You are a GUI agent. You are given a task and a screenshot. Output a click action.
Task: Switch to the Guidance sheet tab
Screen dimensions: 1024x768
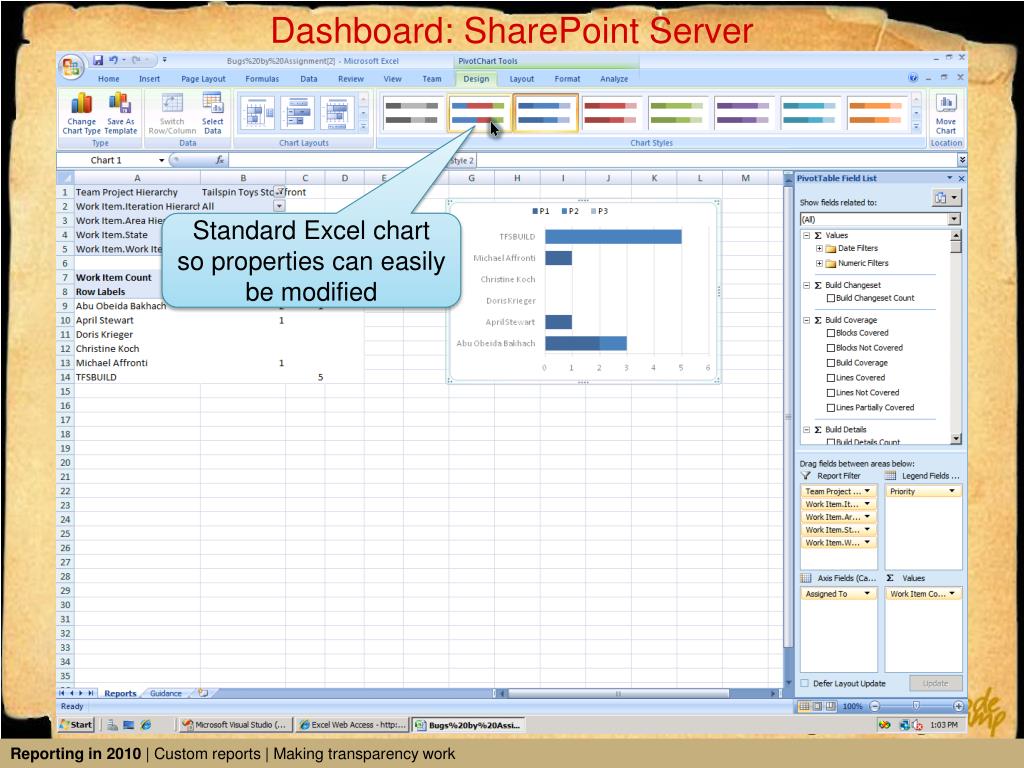pos(166,694)
